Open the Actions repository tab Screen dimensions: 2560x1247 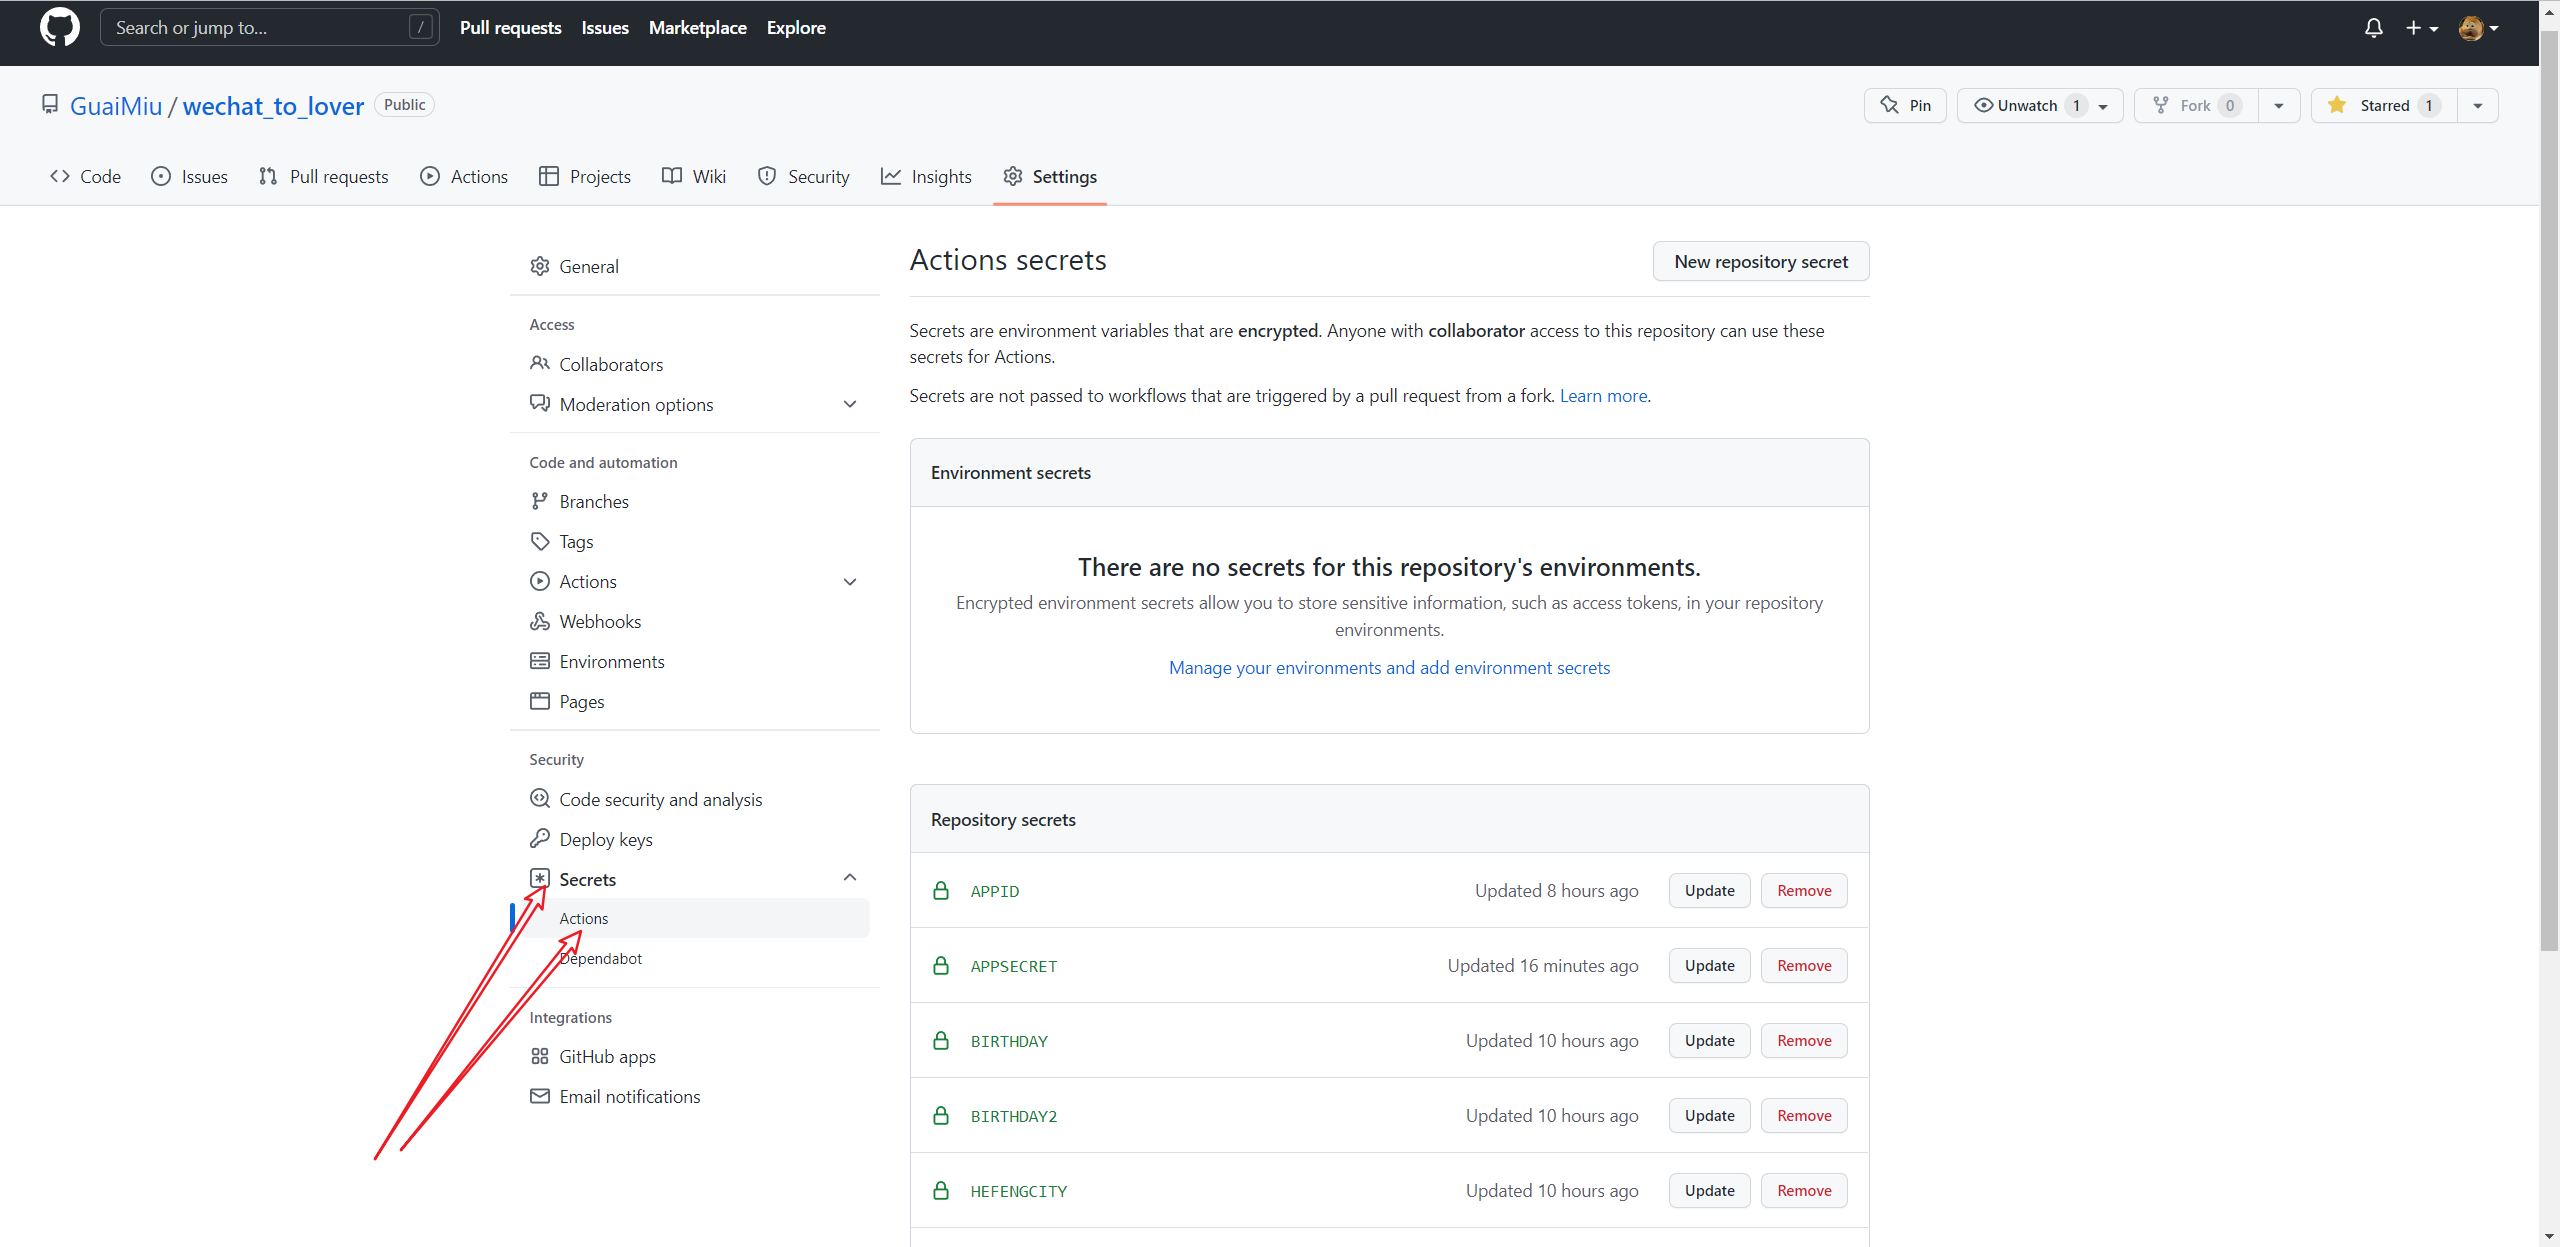(x=465, y=176)
